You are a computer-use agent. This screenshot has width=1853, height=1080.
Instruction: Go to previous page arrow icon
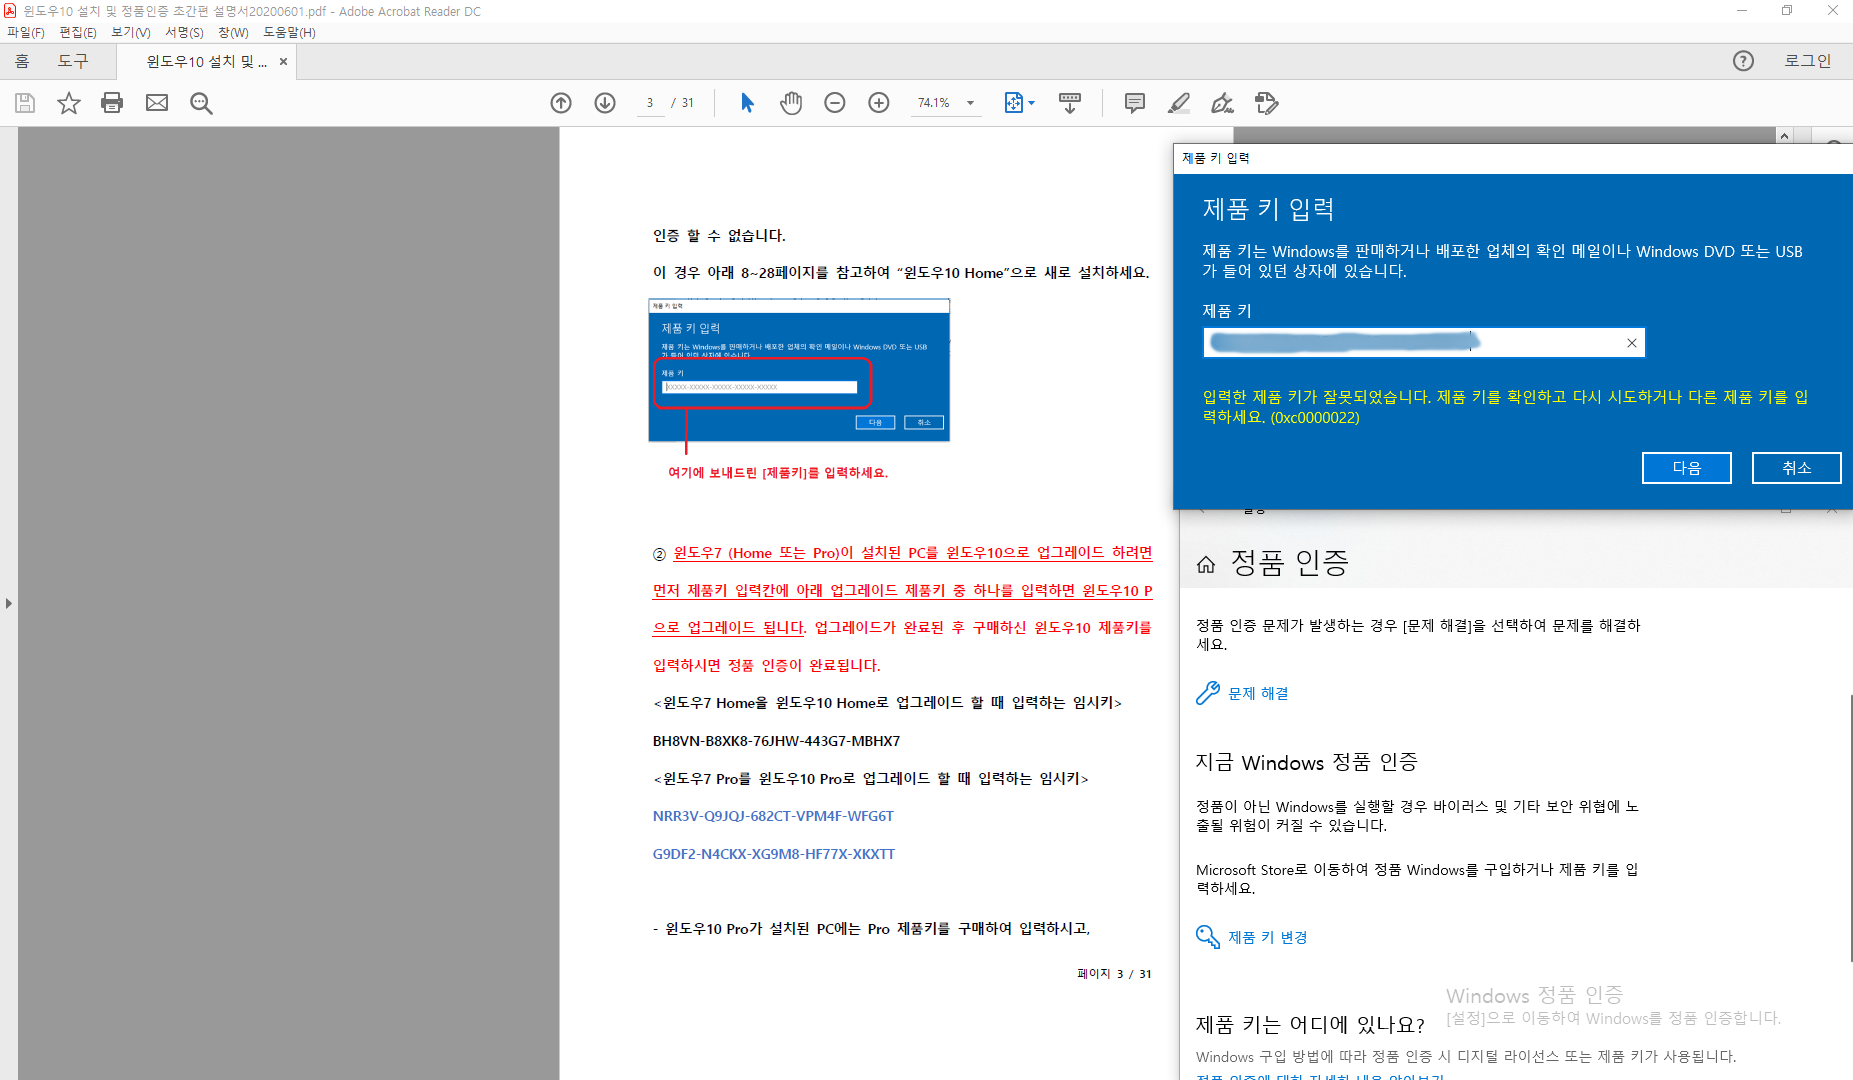pos(561,103)
